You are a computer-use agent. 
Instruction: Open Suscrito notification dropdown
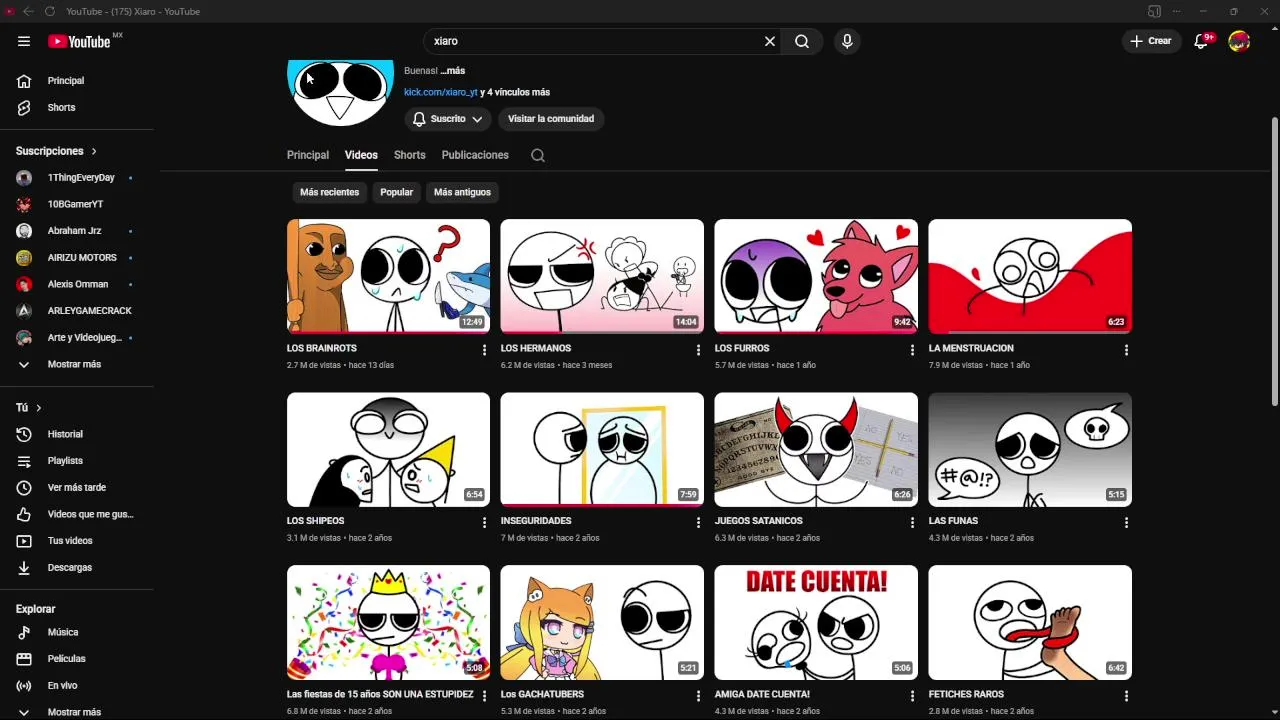point(447,119)
